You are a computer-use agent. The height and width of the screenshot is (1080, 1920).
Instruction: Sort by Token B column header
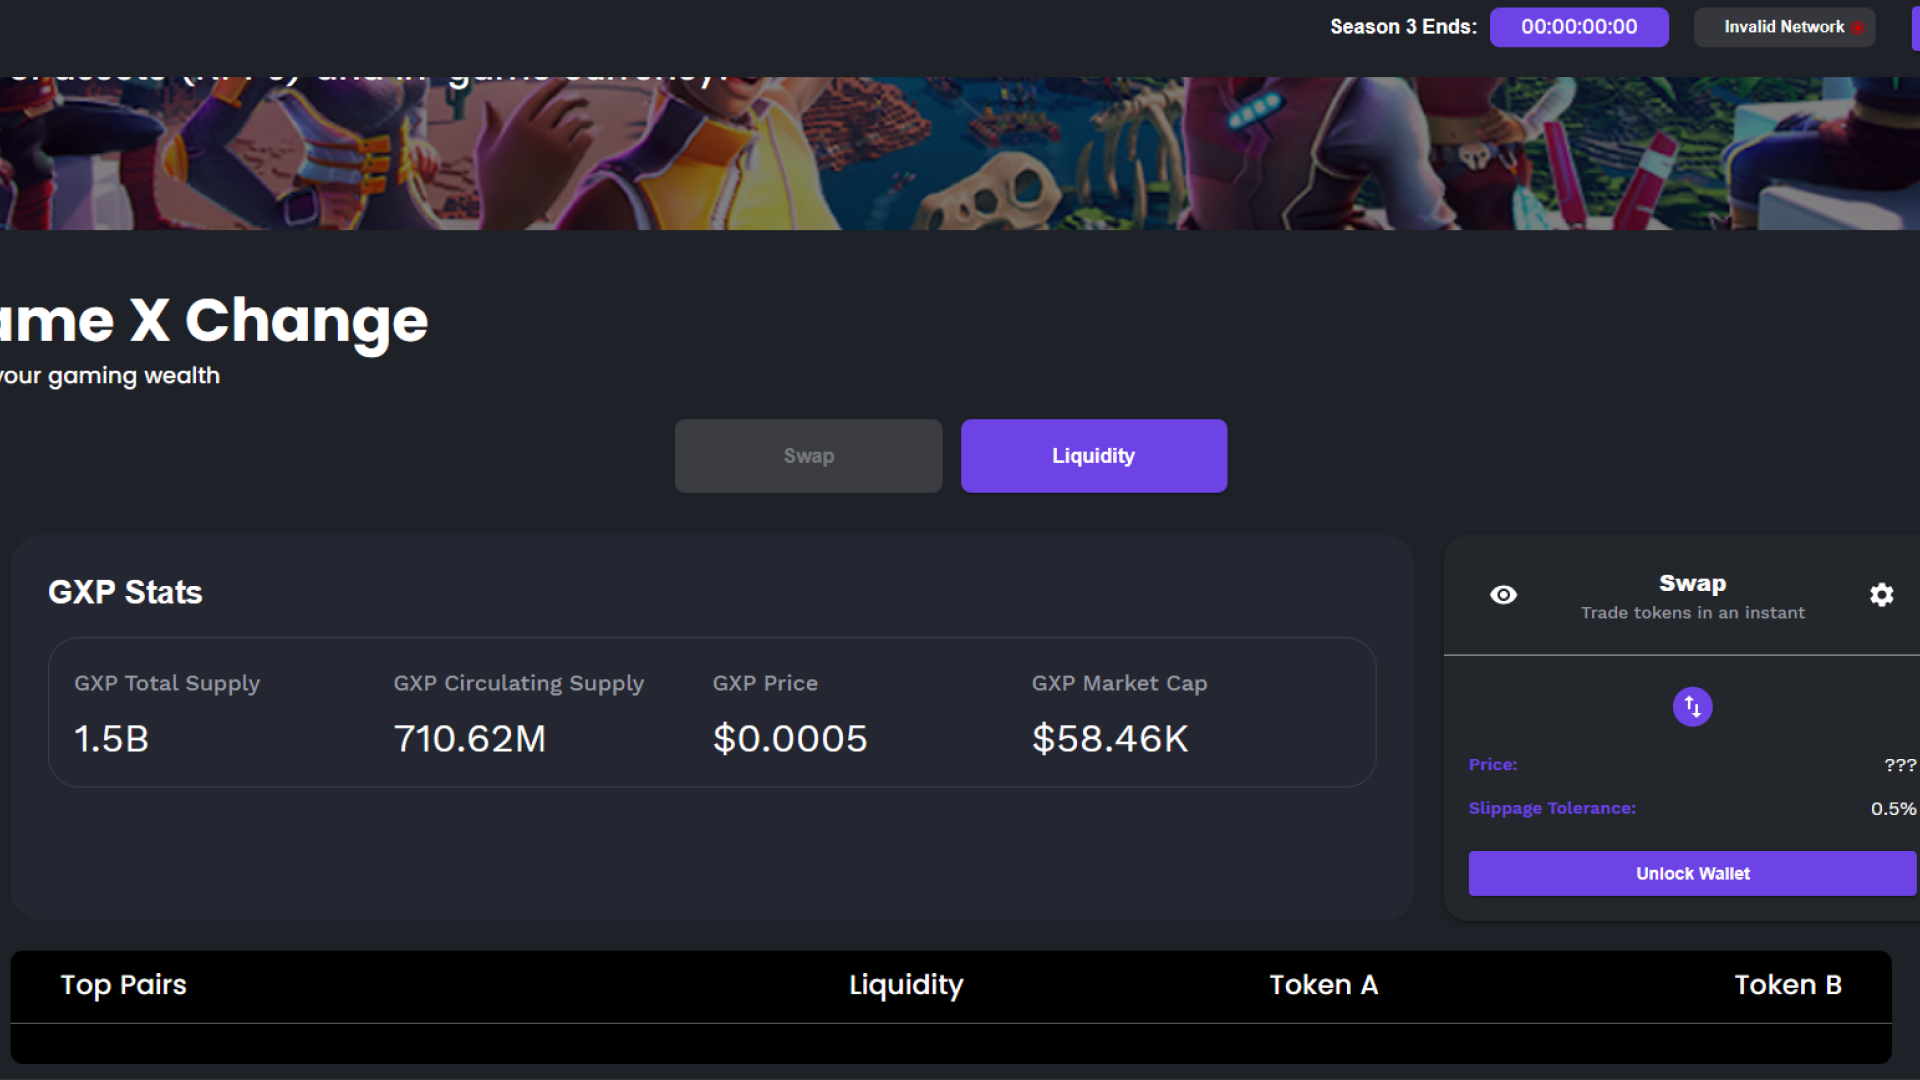(1788, 985)
